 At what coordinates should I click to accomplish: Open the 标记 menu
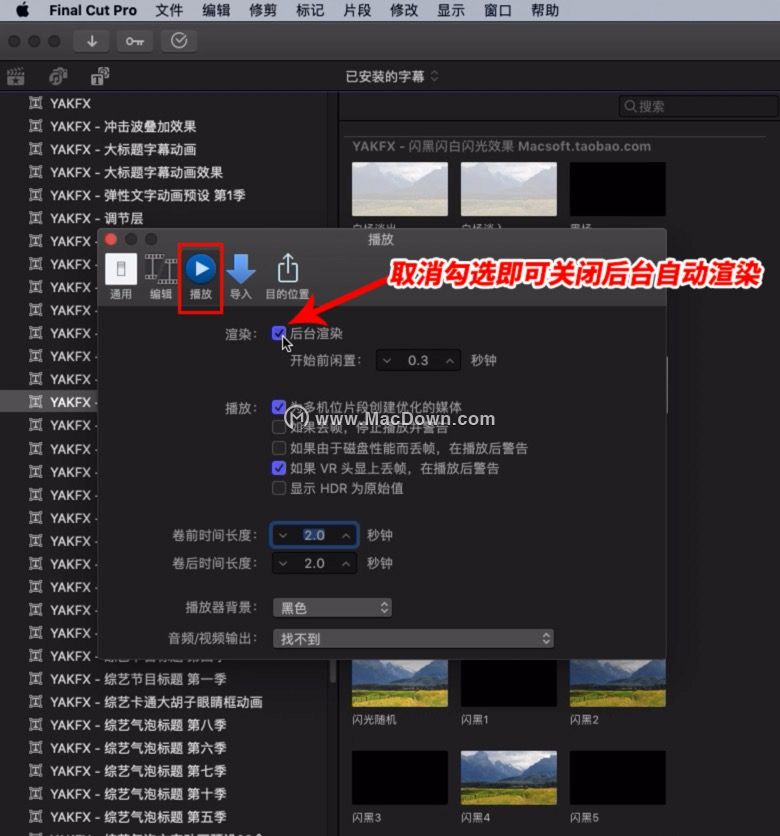[310, 10]
